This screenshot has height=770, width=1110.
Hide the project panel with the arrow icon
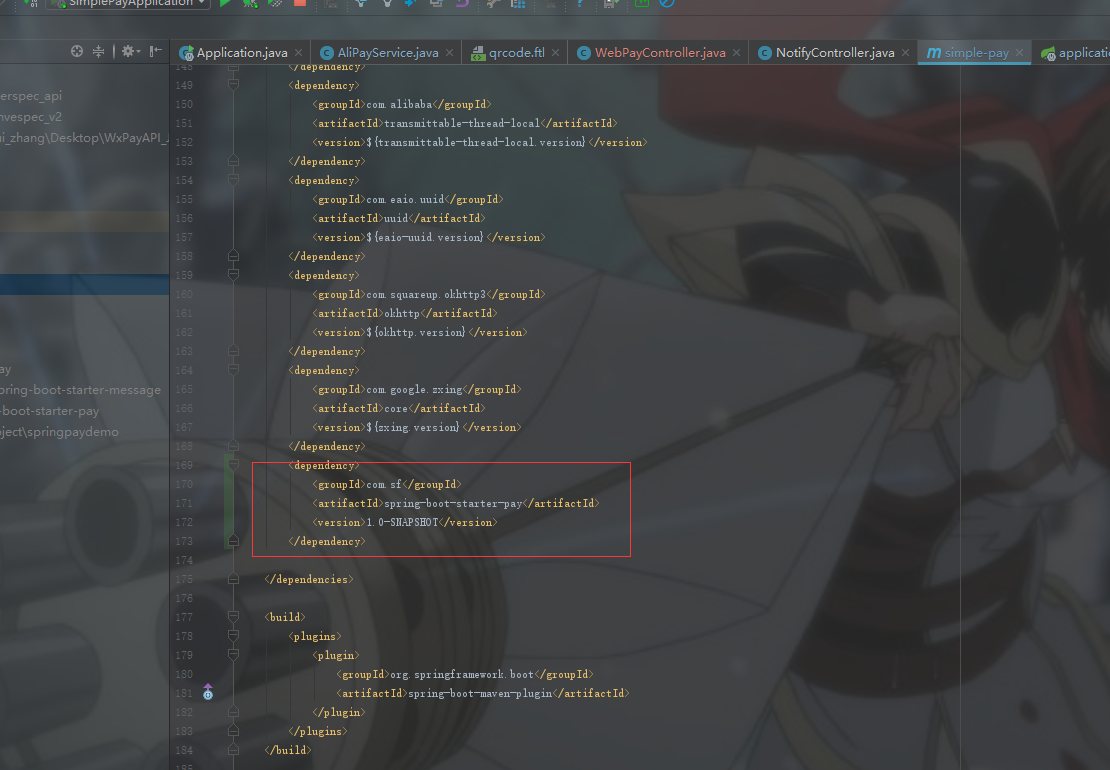point(156,51)
